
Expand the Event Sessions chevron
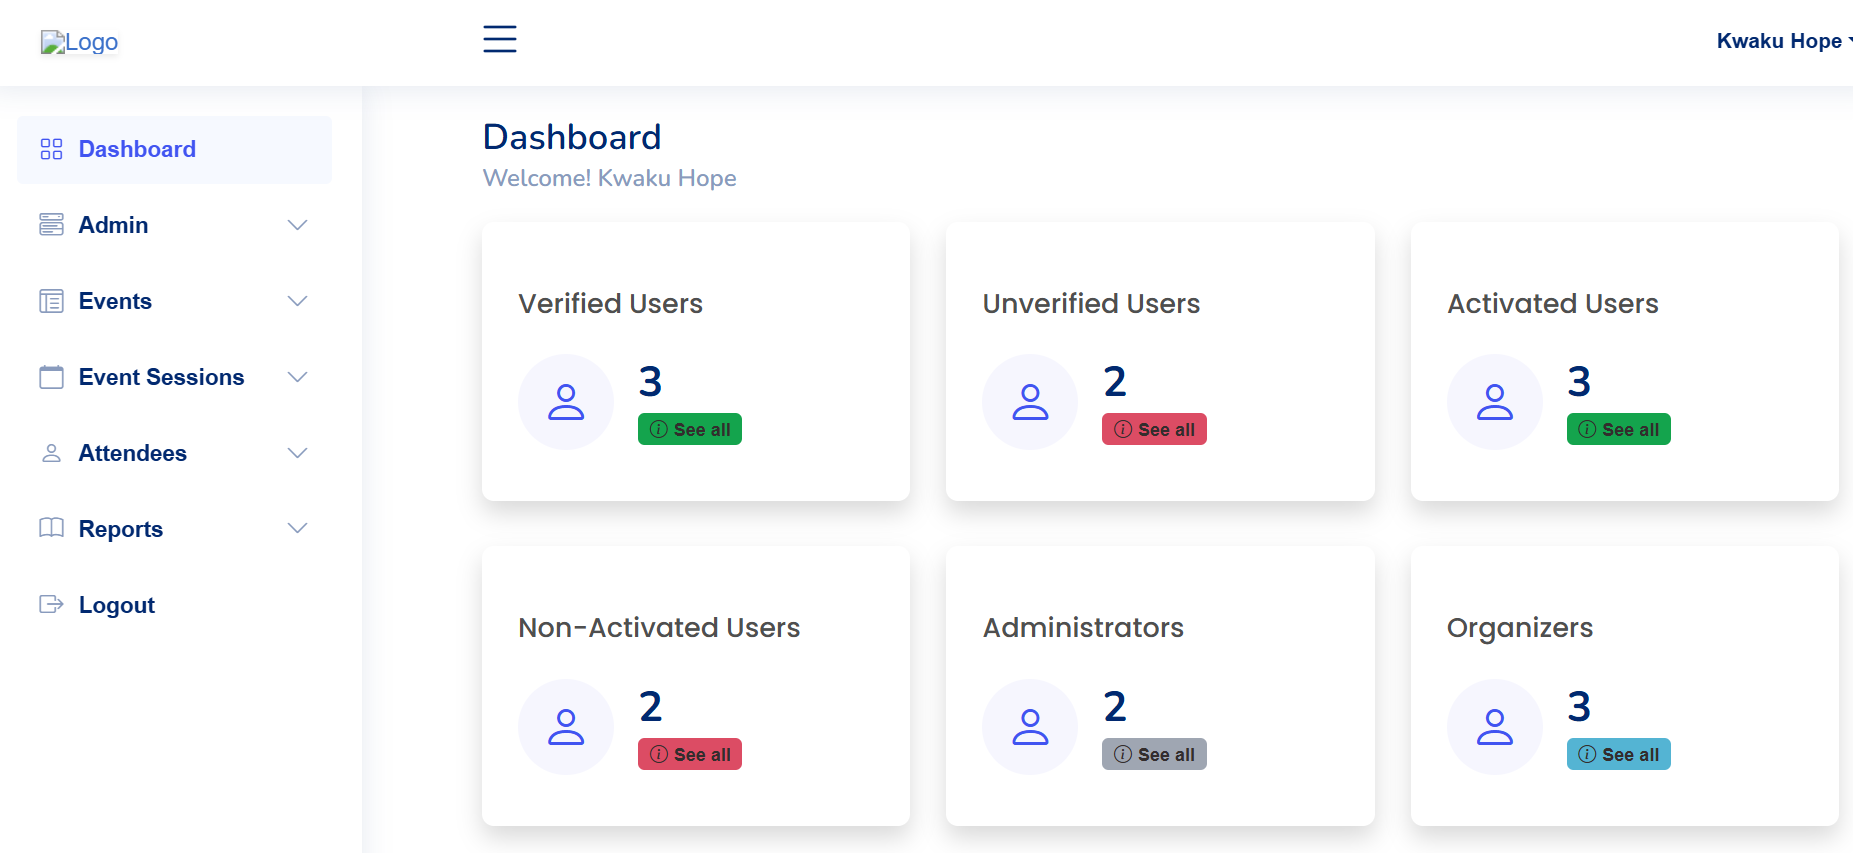297,377
